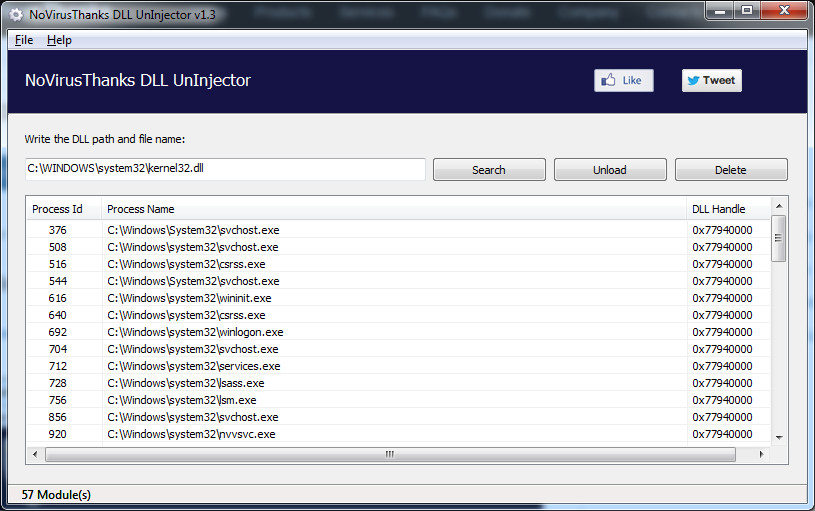
Task: Select process row with Id 376
Action: [x=398, y=230]
